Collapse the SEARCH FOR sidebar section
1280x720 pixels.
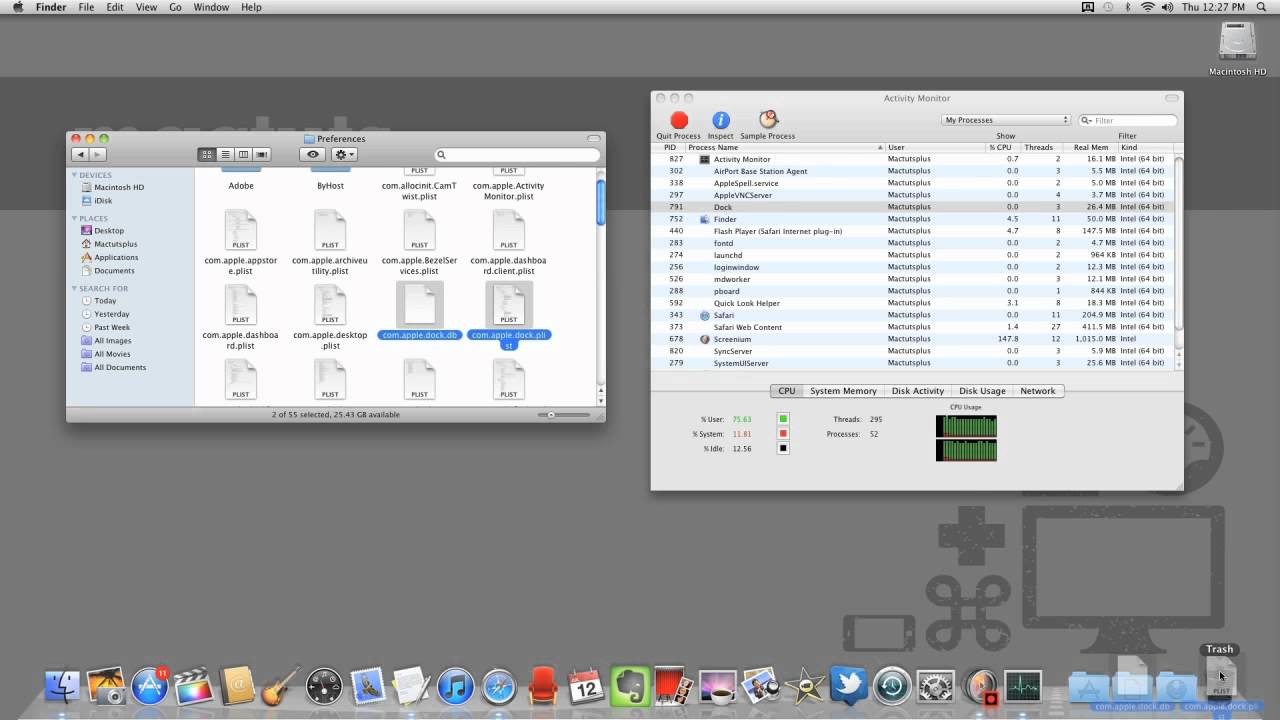coord(75,288)
